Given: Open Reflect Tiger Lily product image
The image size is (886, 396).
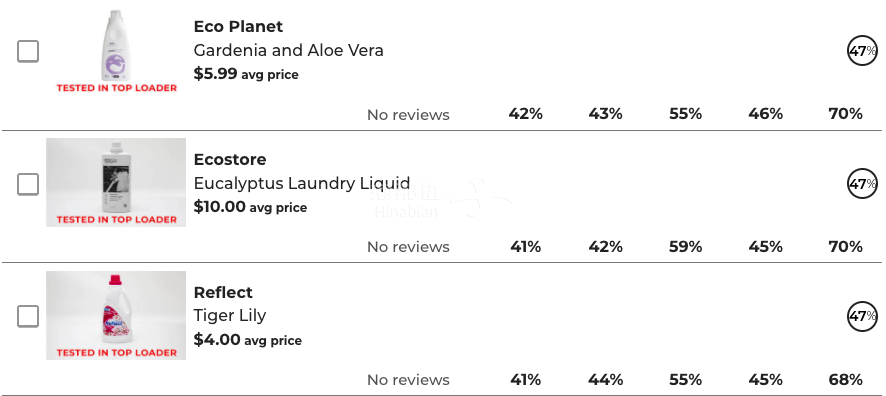Looking at the screenshot, I should 116,315.
